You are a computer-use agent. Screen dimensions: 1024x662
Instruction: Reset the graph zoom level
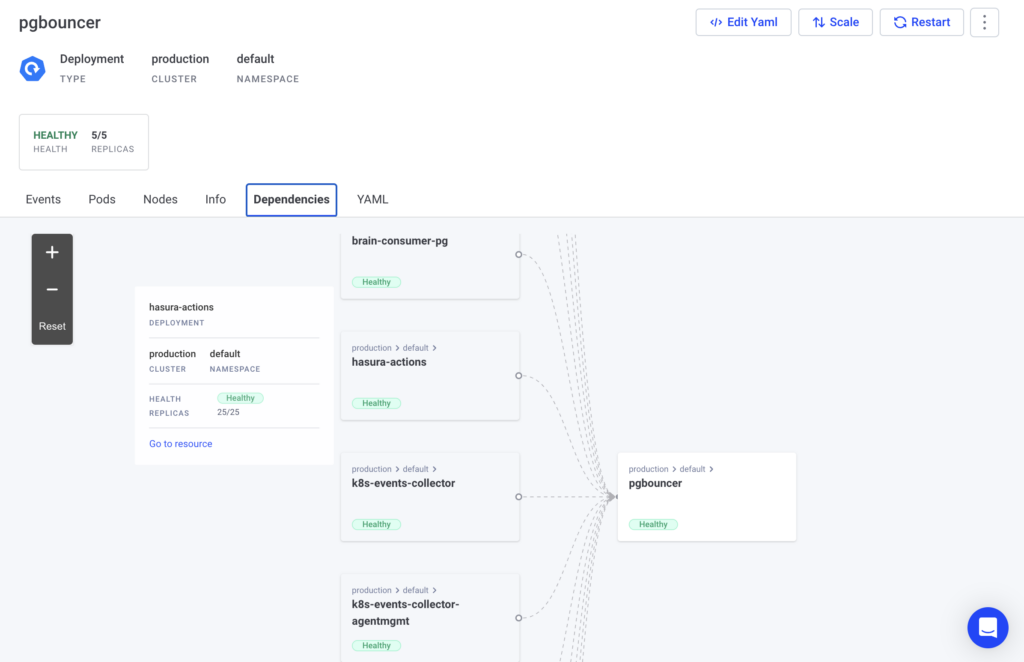pos(52,326)
